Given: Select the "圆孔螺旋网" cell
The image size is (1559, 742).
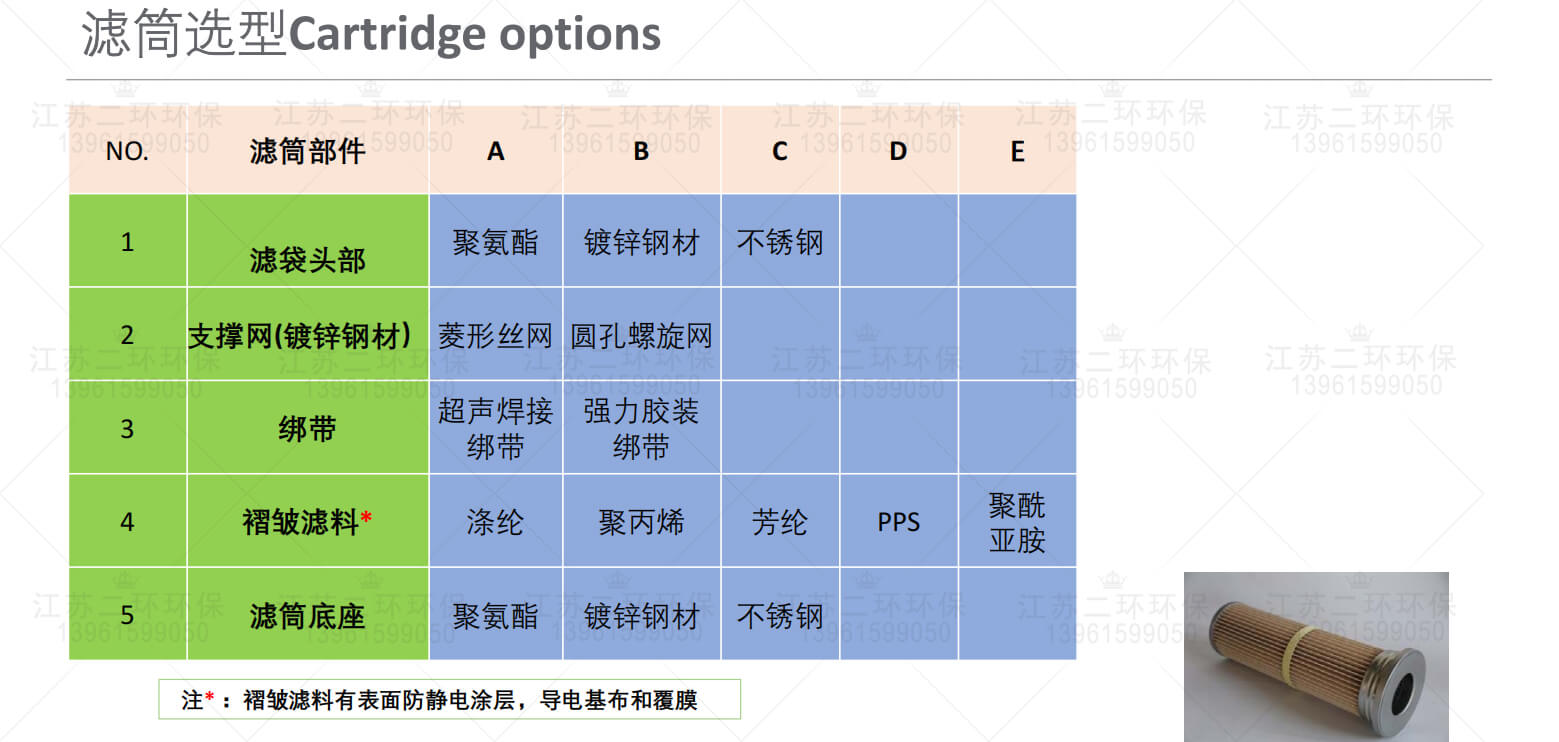Looking at the screenshot, I should pyautogui.click(x=641, y=336).
